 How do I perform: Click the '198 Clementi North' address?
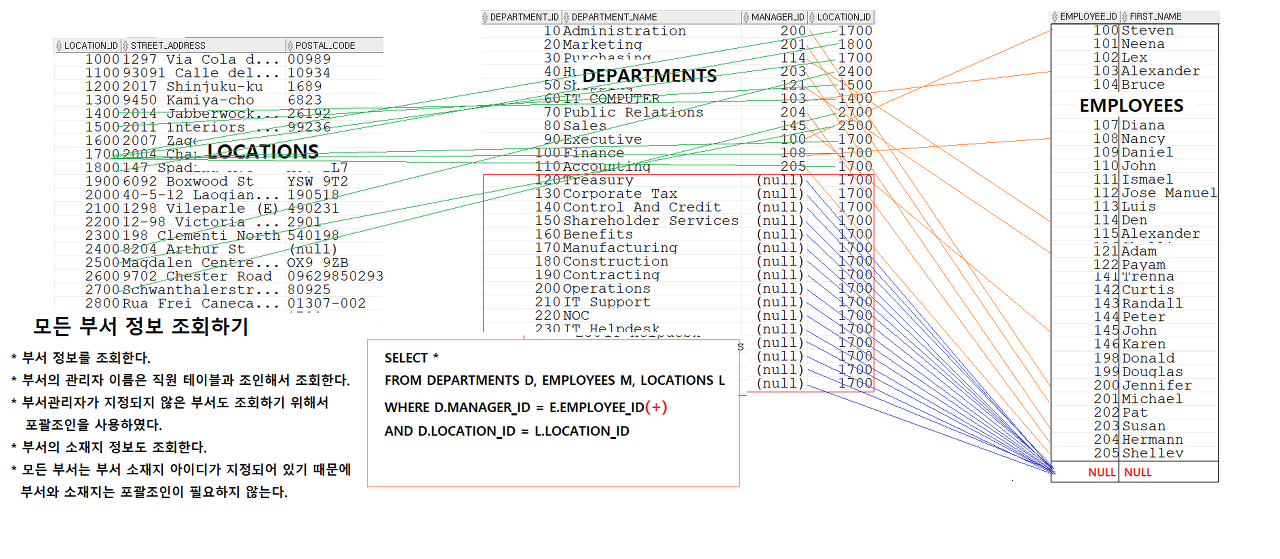coord(202,236)
